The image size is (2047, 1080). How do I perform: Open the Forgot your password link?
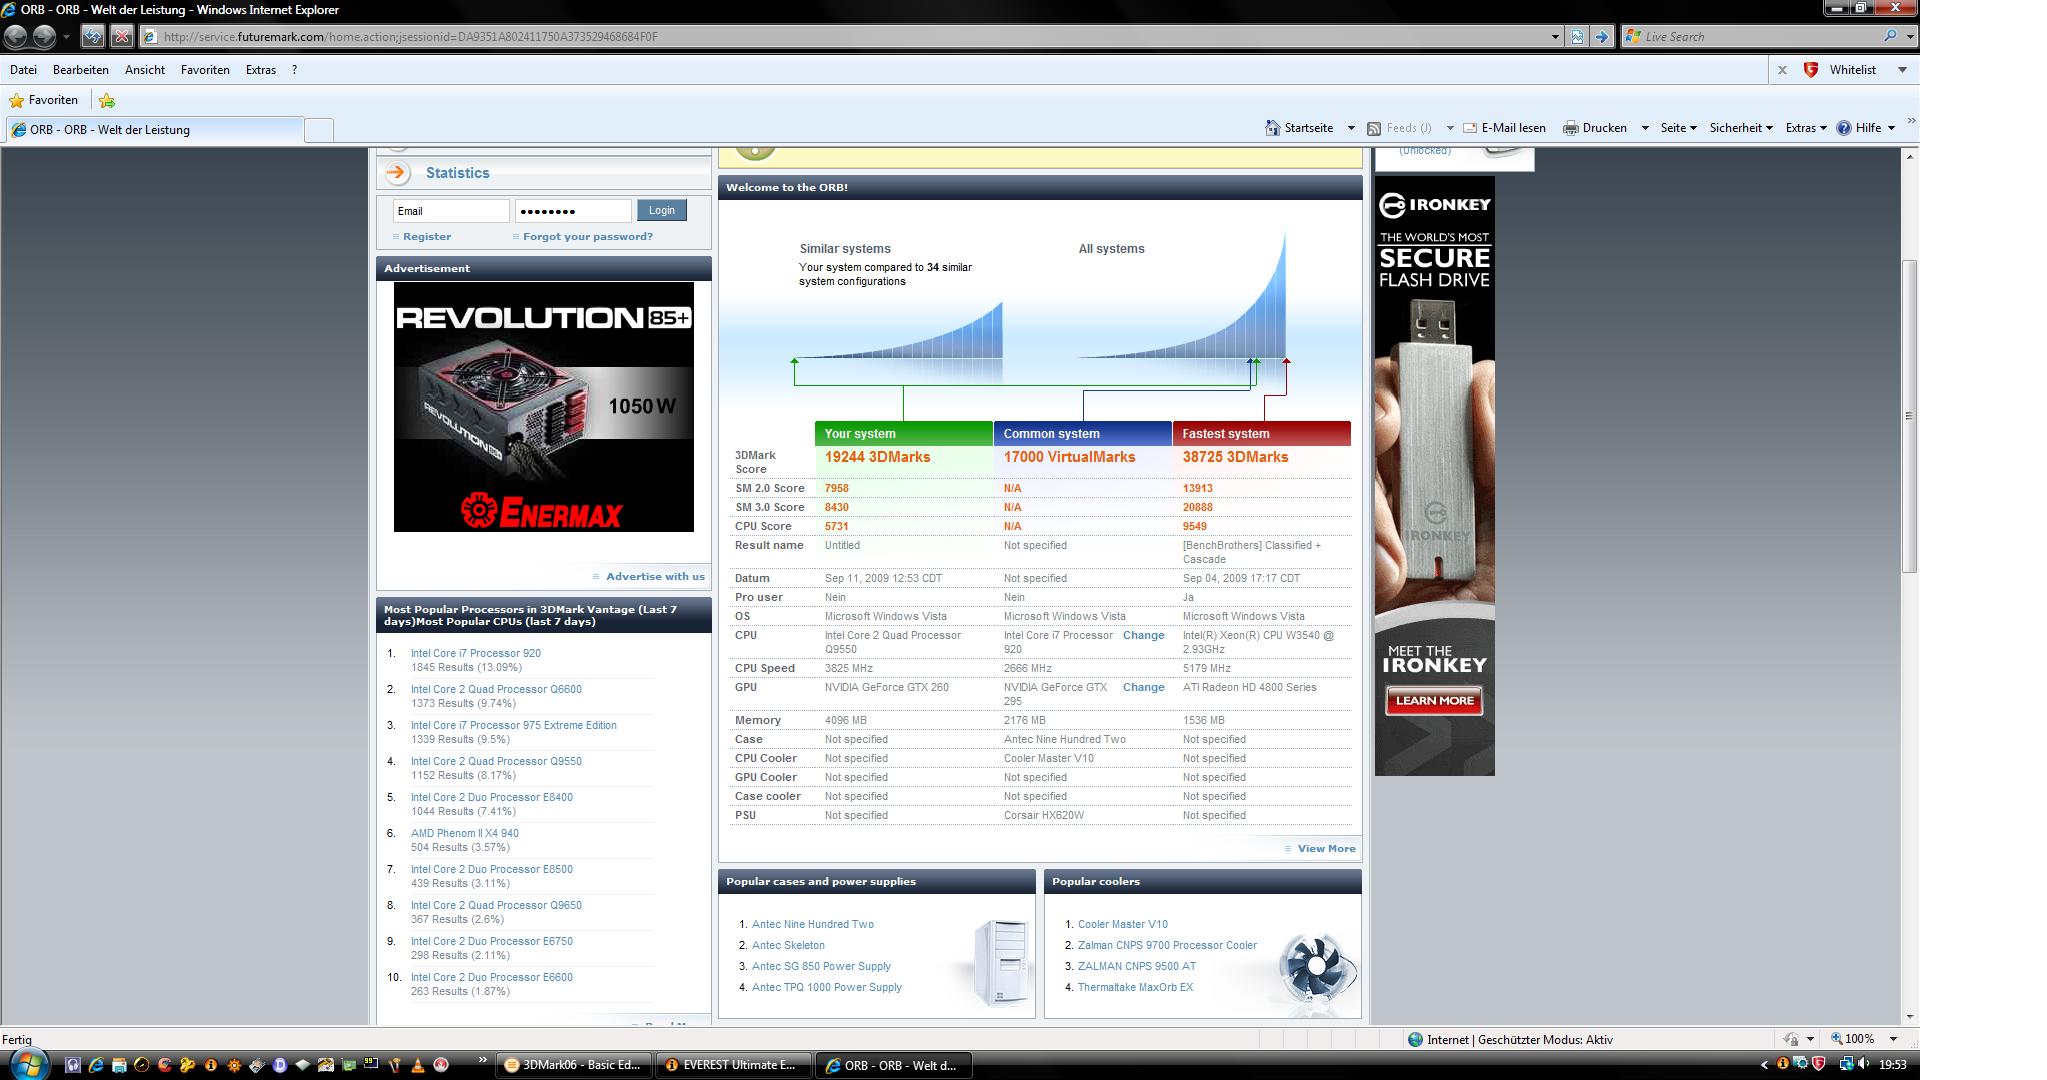click(x=587, y=237)
